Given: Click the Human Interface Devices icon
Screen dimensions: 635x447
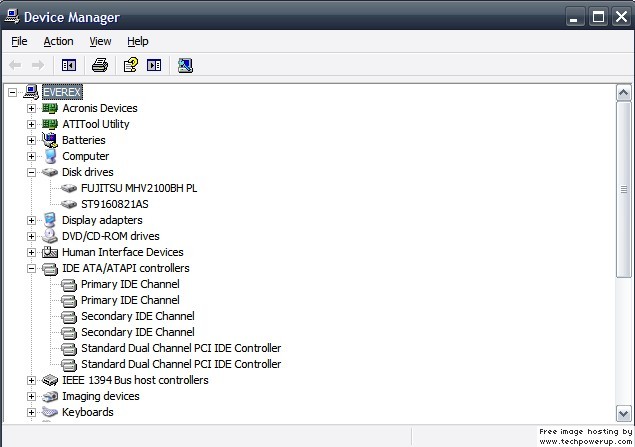Looking at the screenshot, I should point(50,252).
